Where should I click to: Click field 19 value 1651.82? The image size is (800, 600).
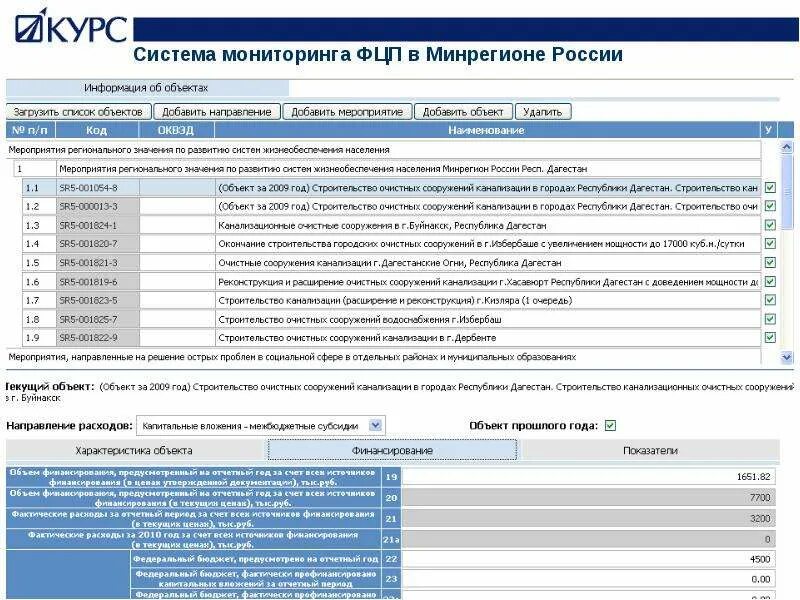[589, 477]
